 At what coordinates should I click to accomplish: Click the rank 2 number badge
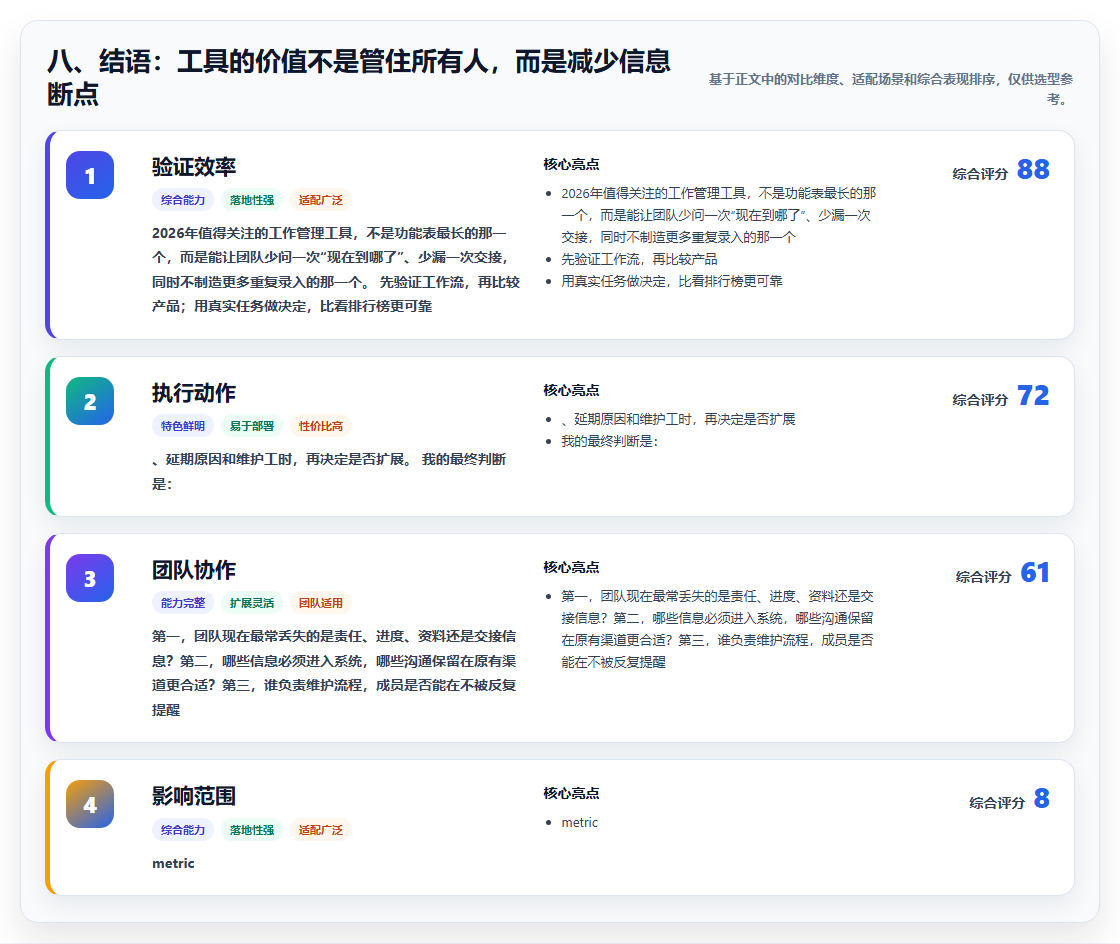point(90,401)
